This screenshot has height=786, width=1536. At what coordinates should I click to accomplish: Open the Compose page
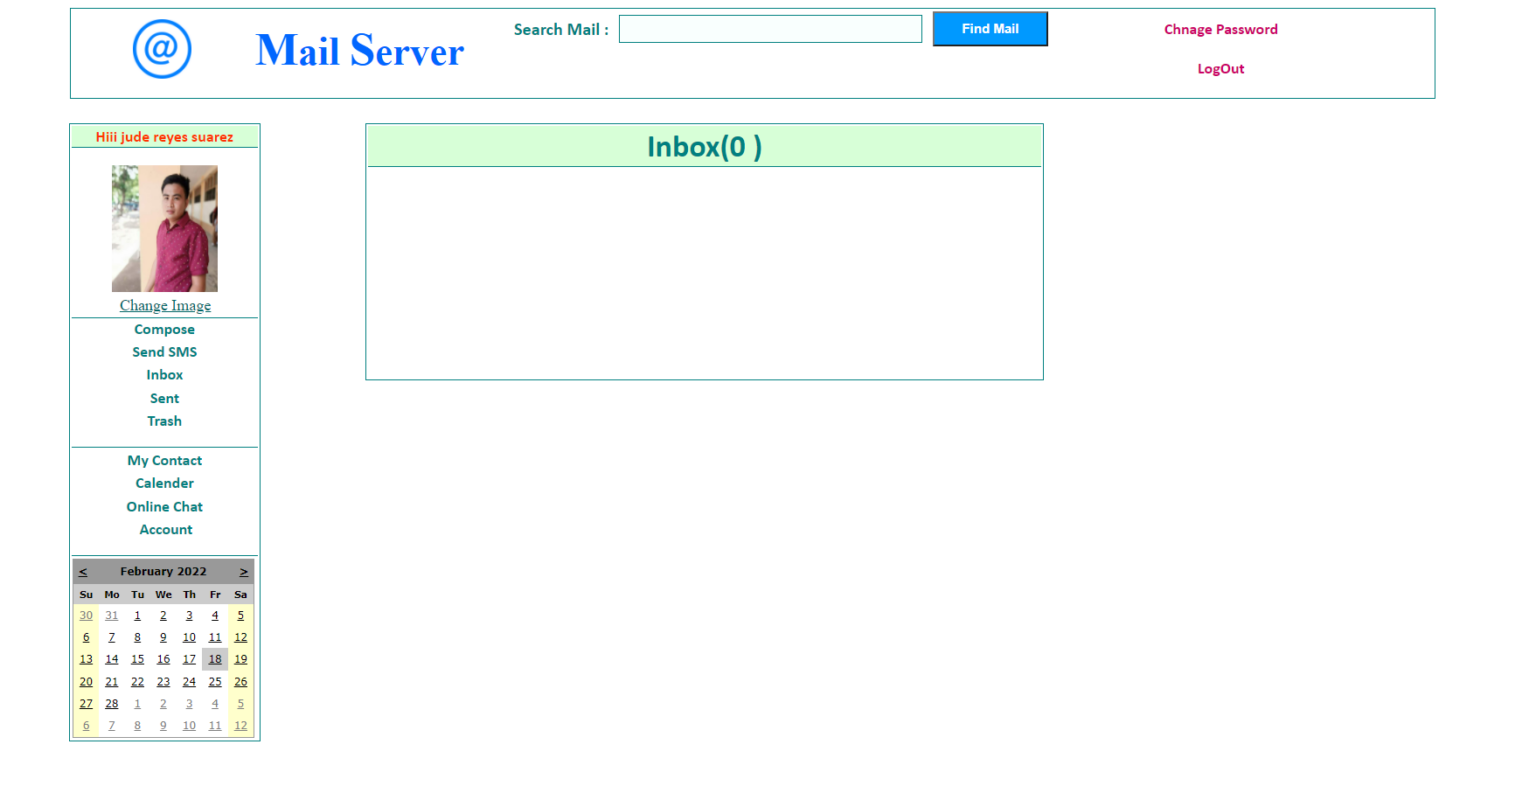tap(164, 329)
